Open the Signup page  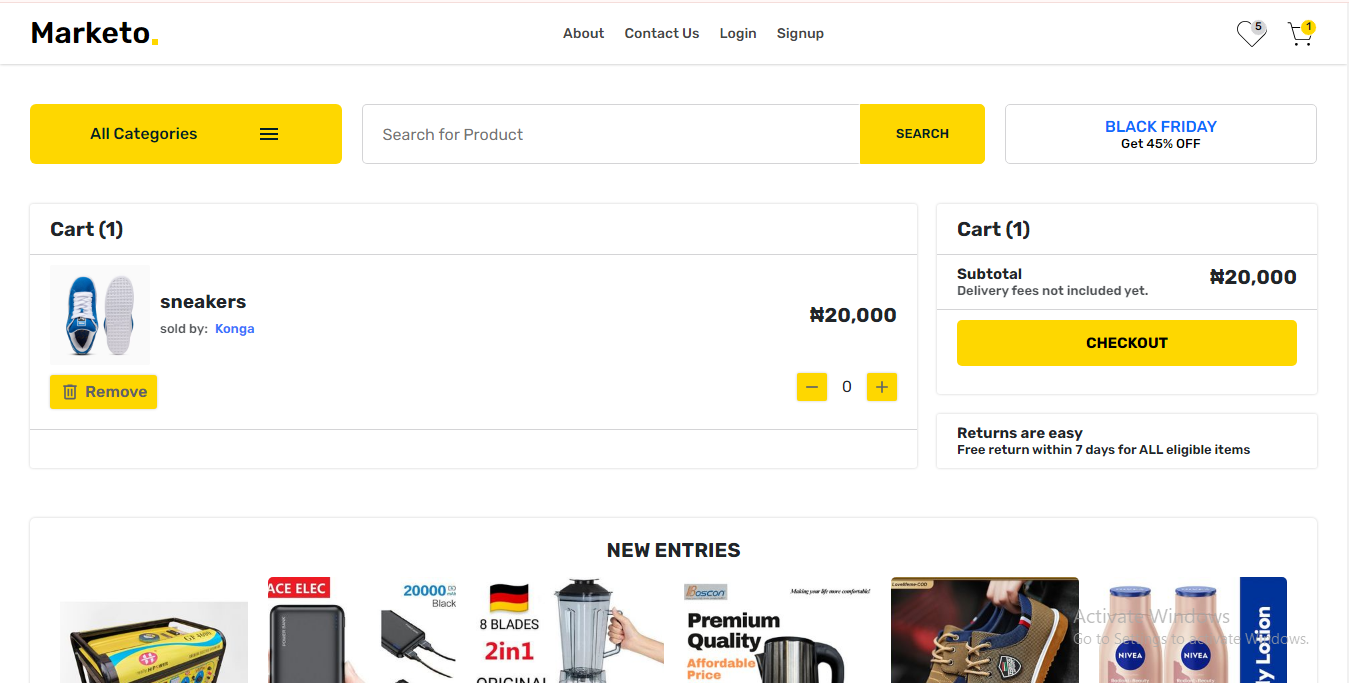coord(800,33)
